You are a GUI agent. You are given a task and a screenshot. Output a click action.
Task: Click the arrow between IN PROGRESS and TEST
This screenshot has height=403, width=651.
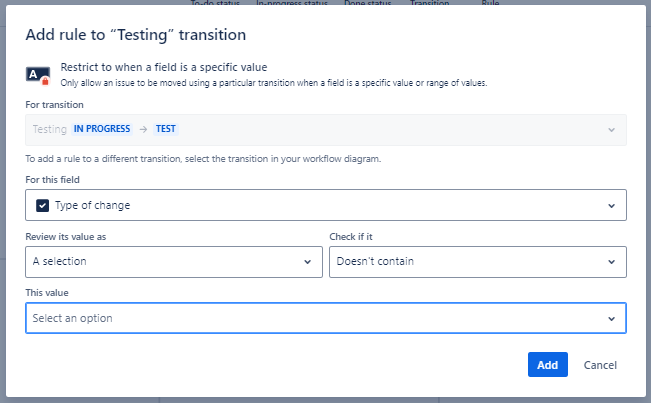[x=143, y=129]
